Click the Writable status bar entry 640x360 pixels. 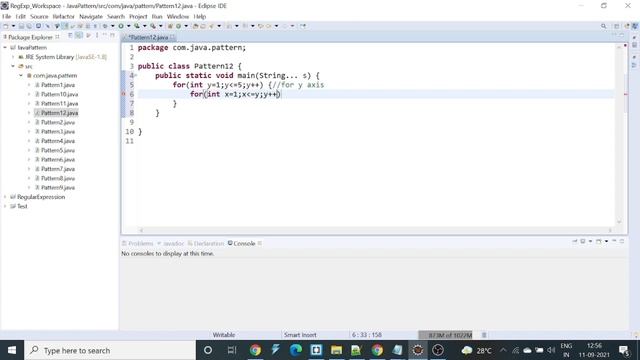[224, 335]
